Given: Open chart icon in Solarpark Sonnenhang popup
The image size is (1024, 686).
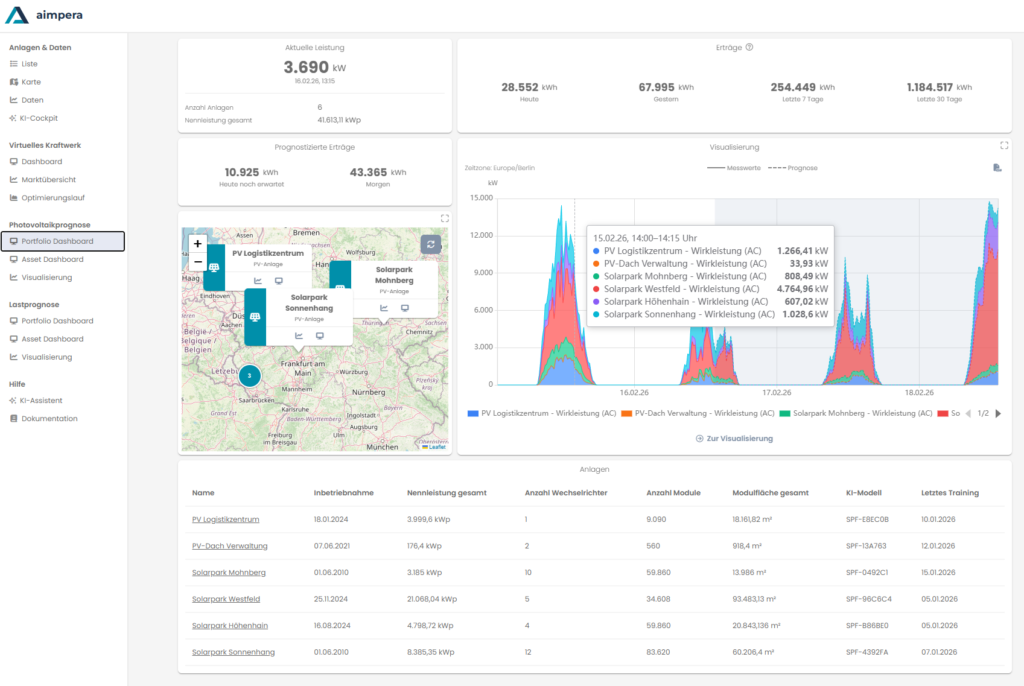Looking at the screenshot, I should click(x=298, y=335).
